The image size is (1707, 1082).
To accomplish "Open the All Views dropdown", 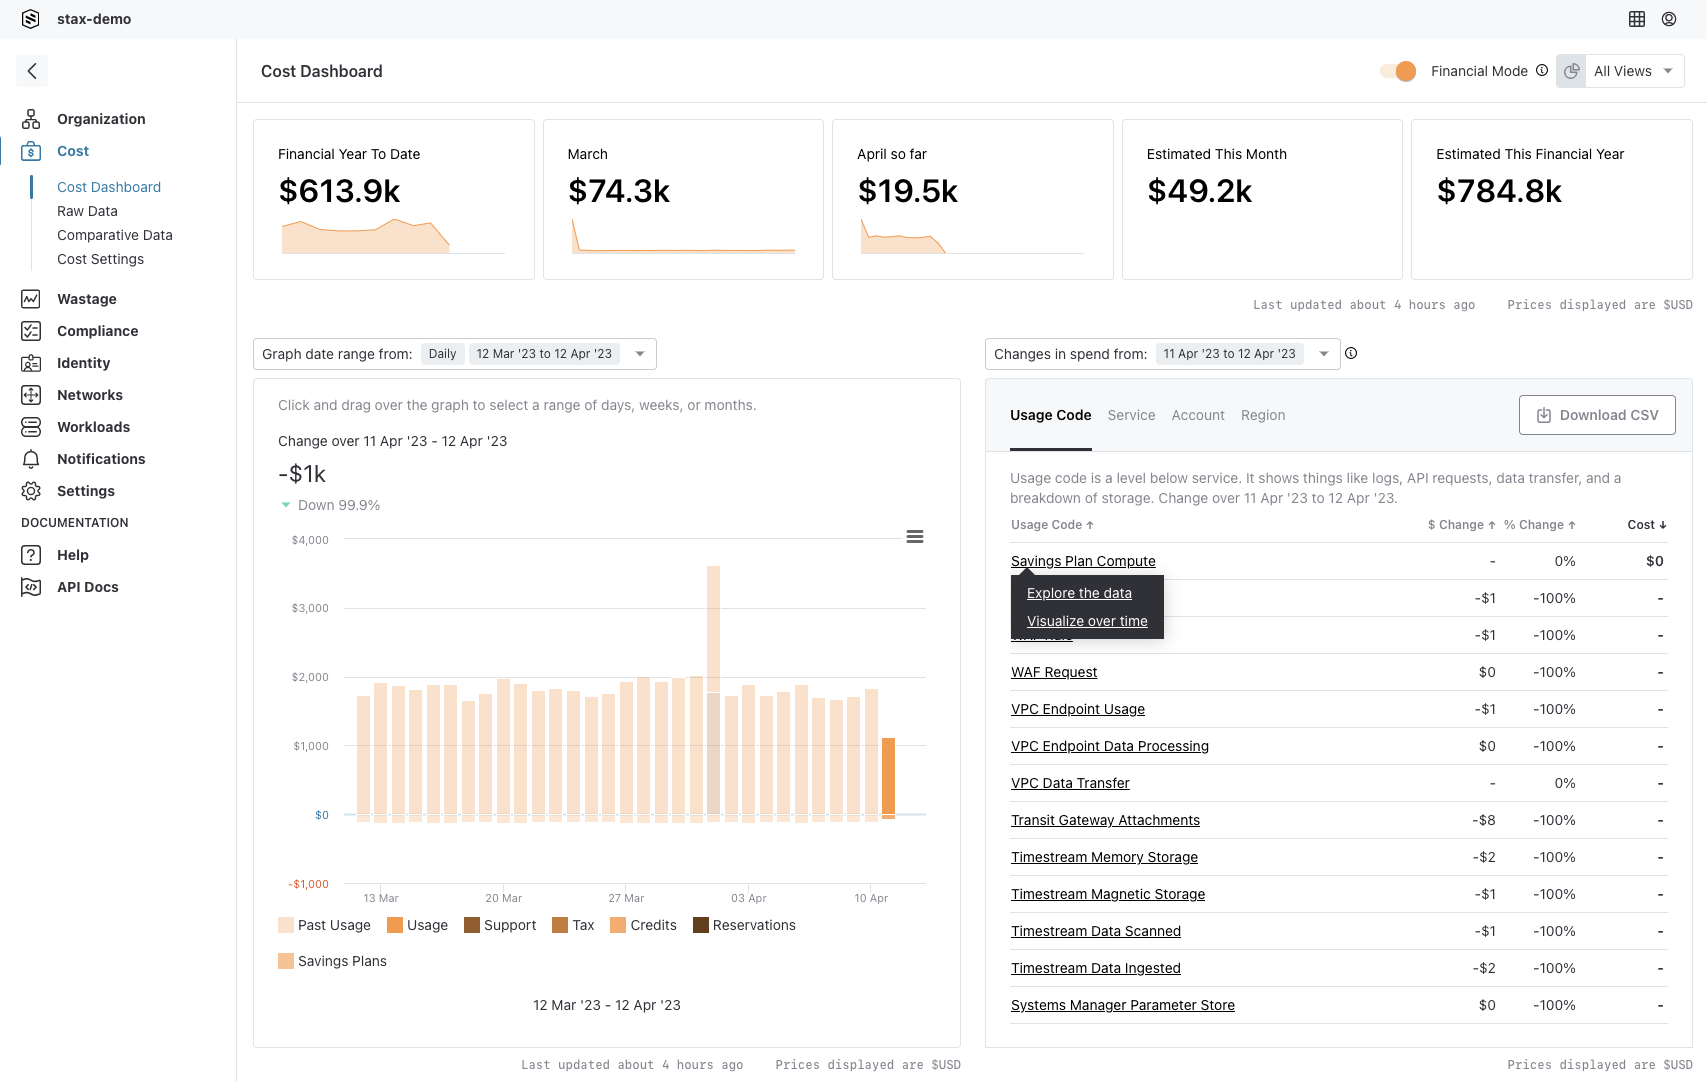I will point(1633,71).
